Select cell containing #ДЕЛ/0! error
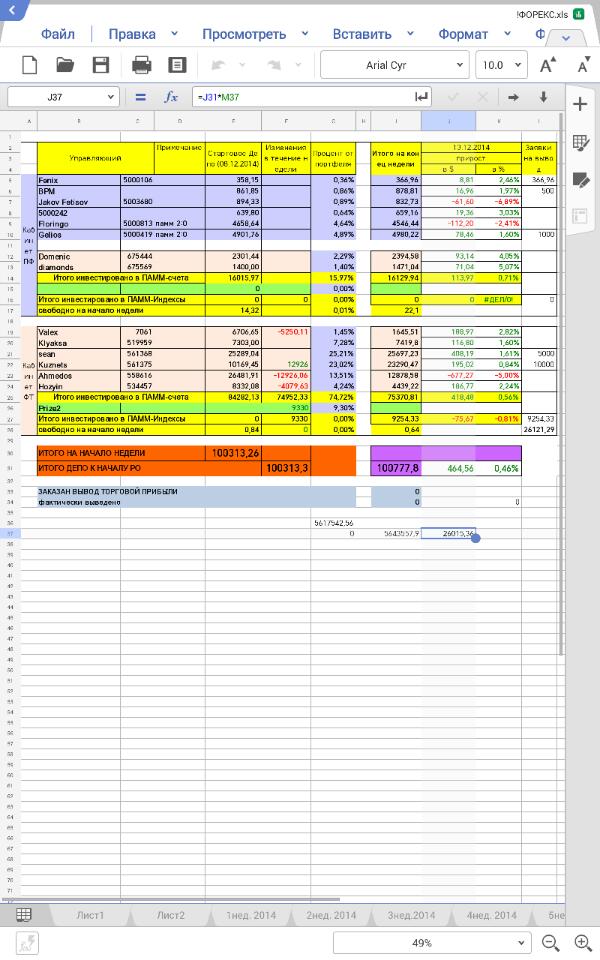 [498, 299]
